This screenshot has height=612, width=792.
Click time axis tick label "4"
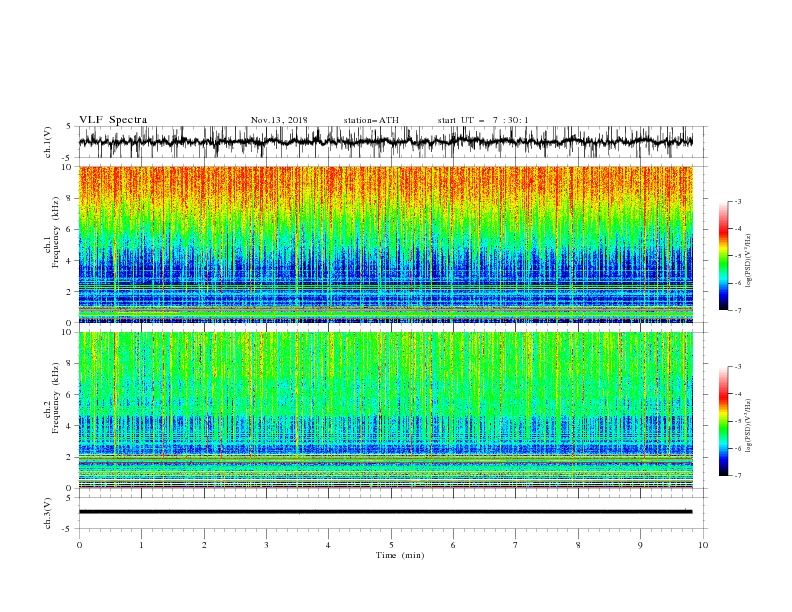tap(328, 545)
